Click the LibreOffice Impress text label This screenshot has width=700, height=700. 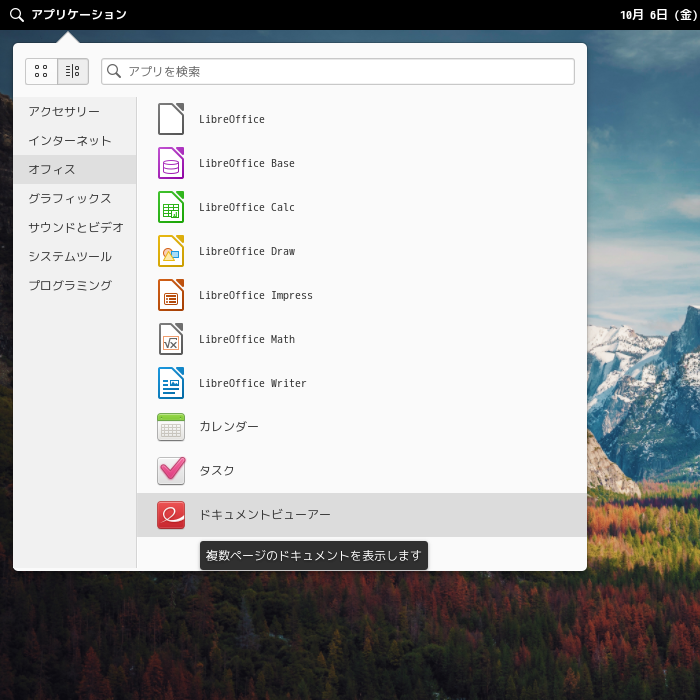point(256,295)
